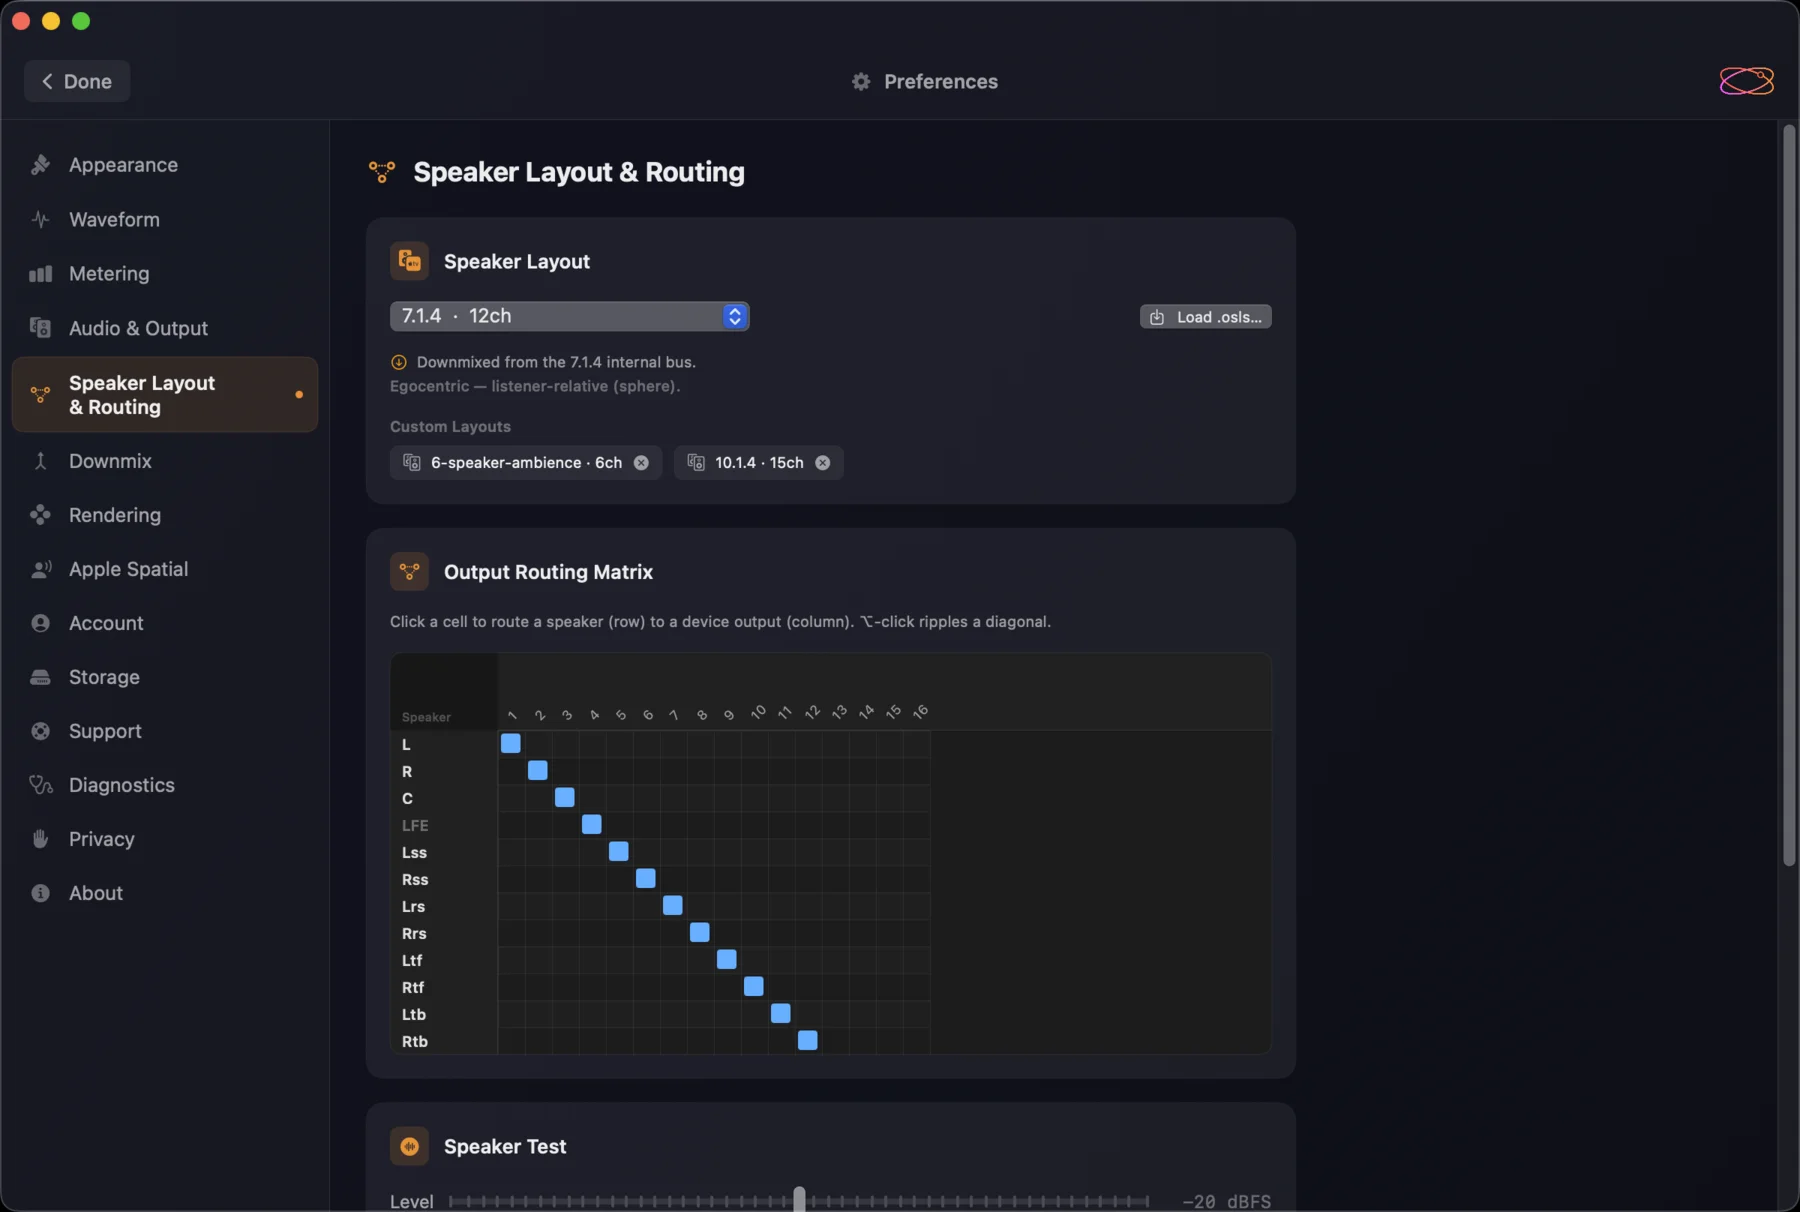Click the Support lifebuoy icon
This screenshot has height=1212, width=1800.
pyautogui.click(x=40, y=731)
